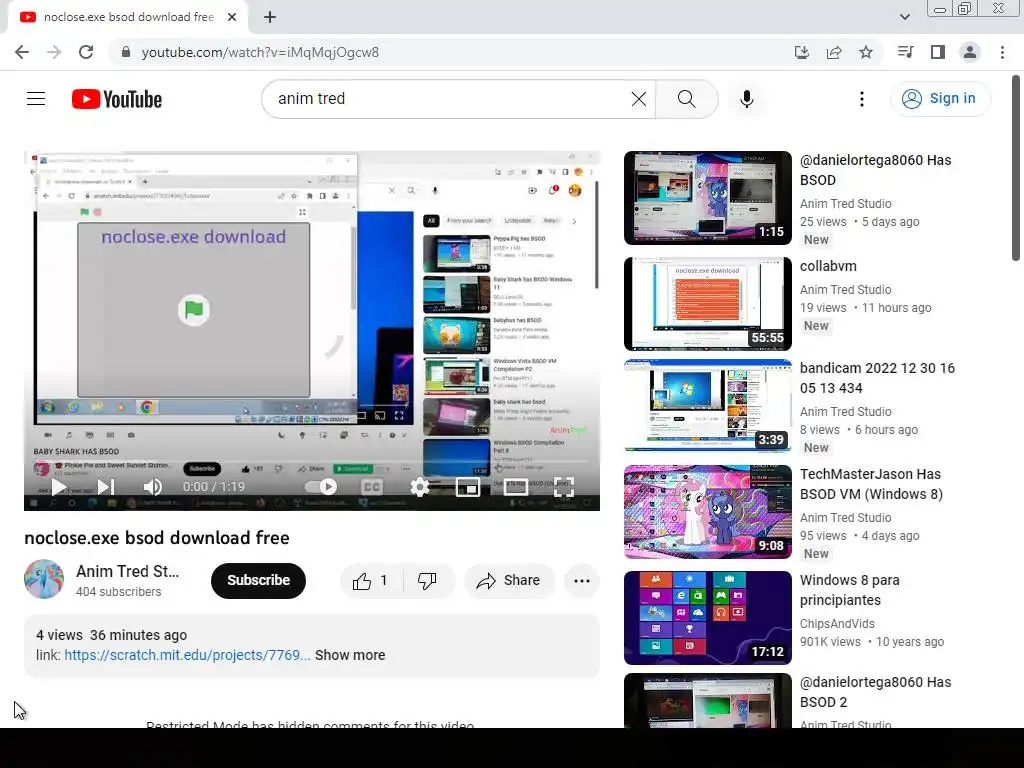Screen dimensions: 1024x768
Task: Open media controls in Chrome toolbar
Action: 905,52
